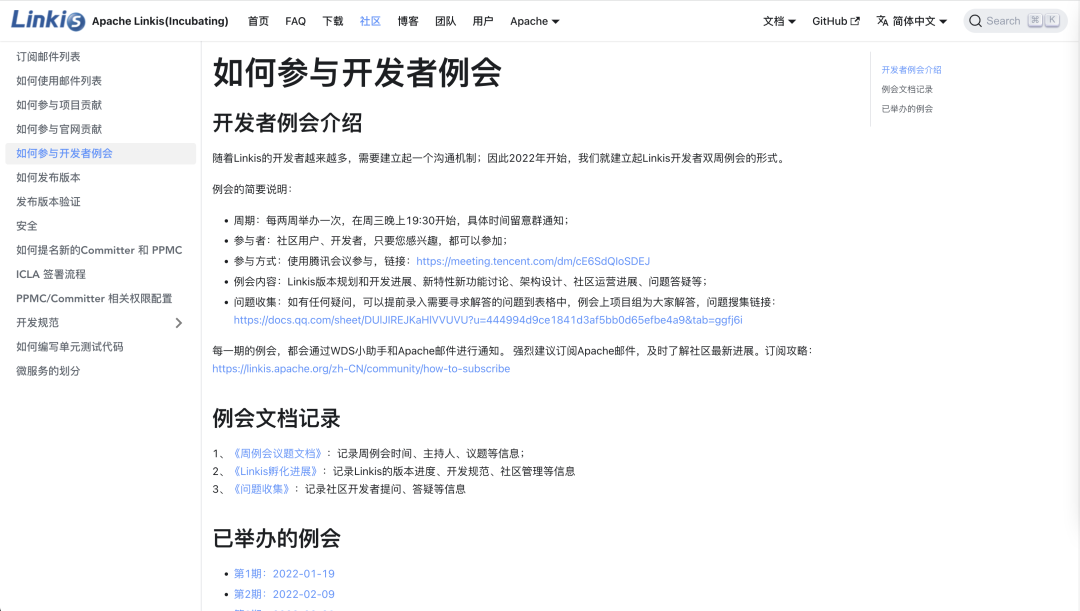
Task: Open the how-to-subscribe link
Action: (361, 369)
